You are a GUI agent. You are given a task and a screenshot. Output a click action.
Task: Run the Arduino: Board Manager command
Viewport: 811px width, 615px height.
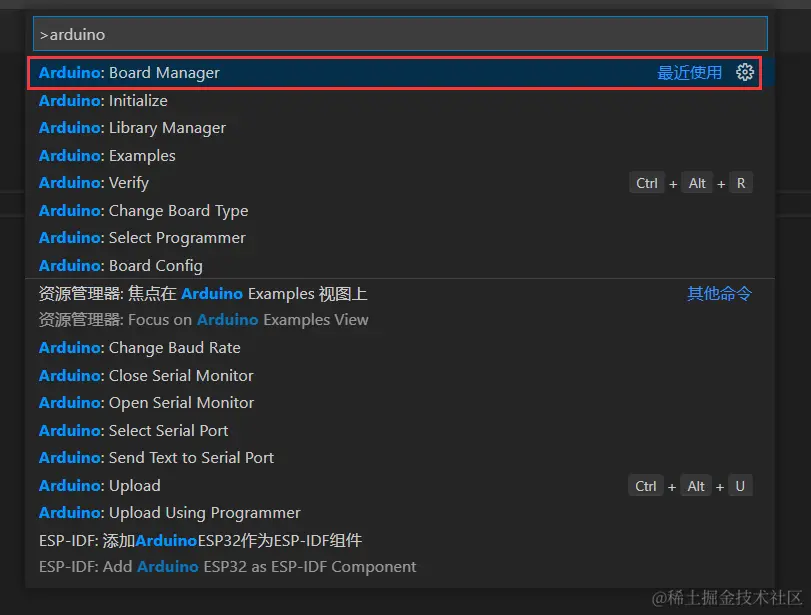pos(400,73)
